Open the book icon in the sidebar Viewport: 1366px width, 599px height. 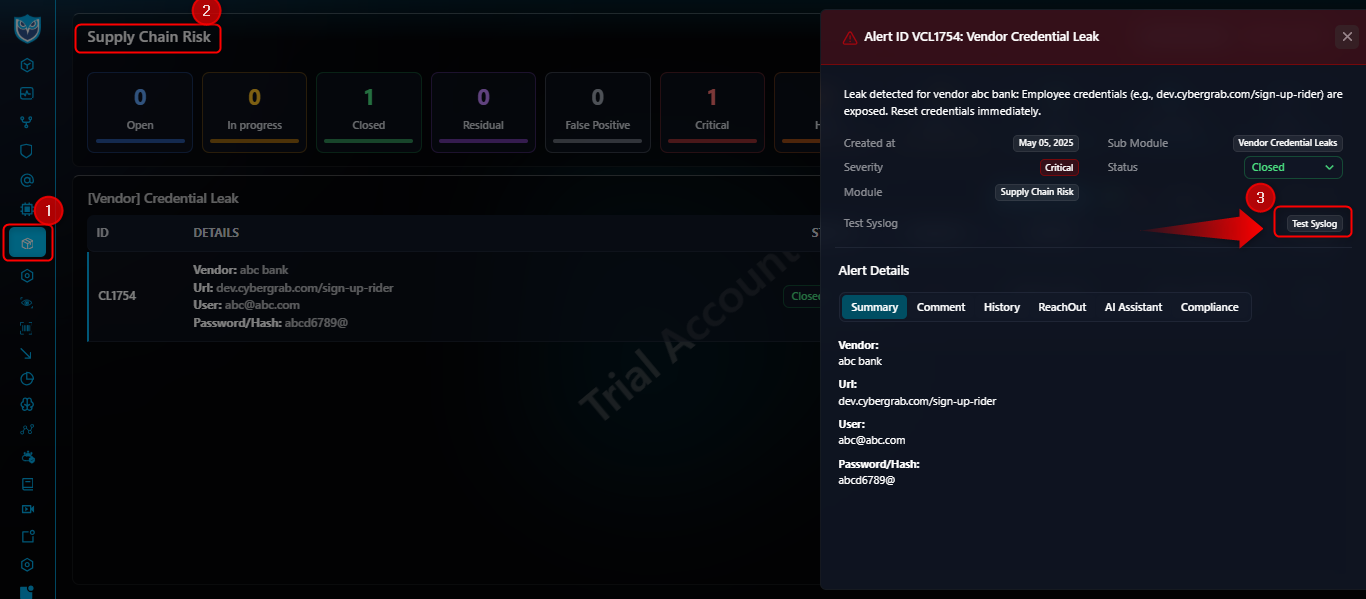point(28,484)
